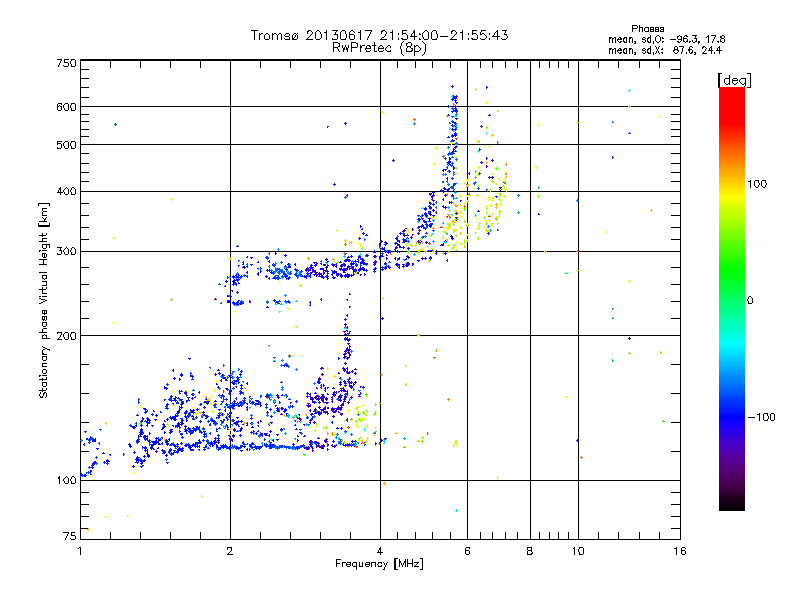
Task: Click the green colorbar region next to the 0 label
Action: 732,300
